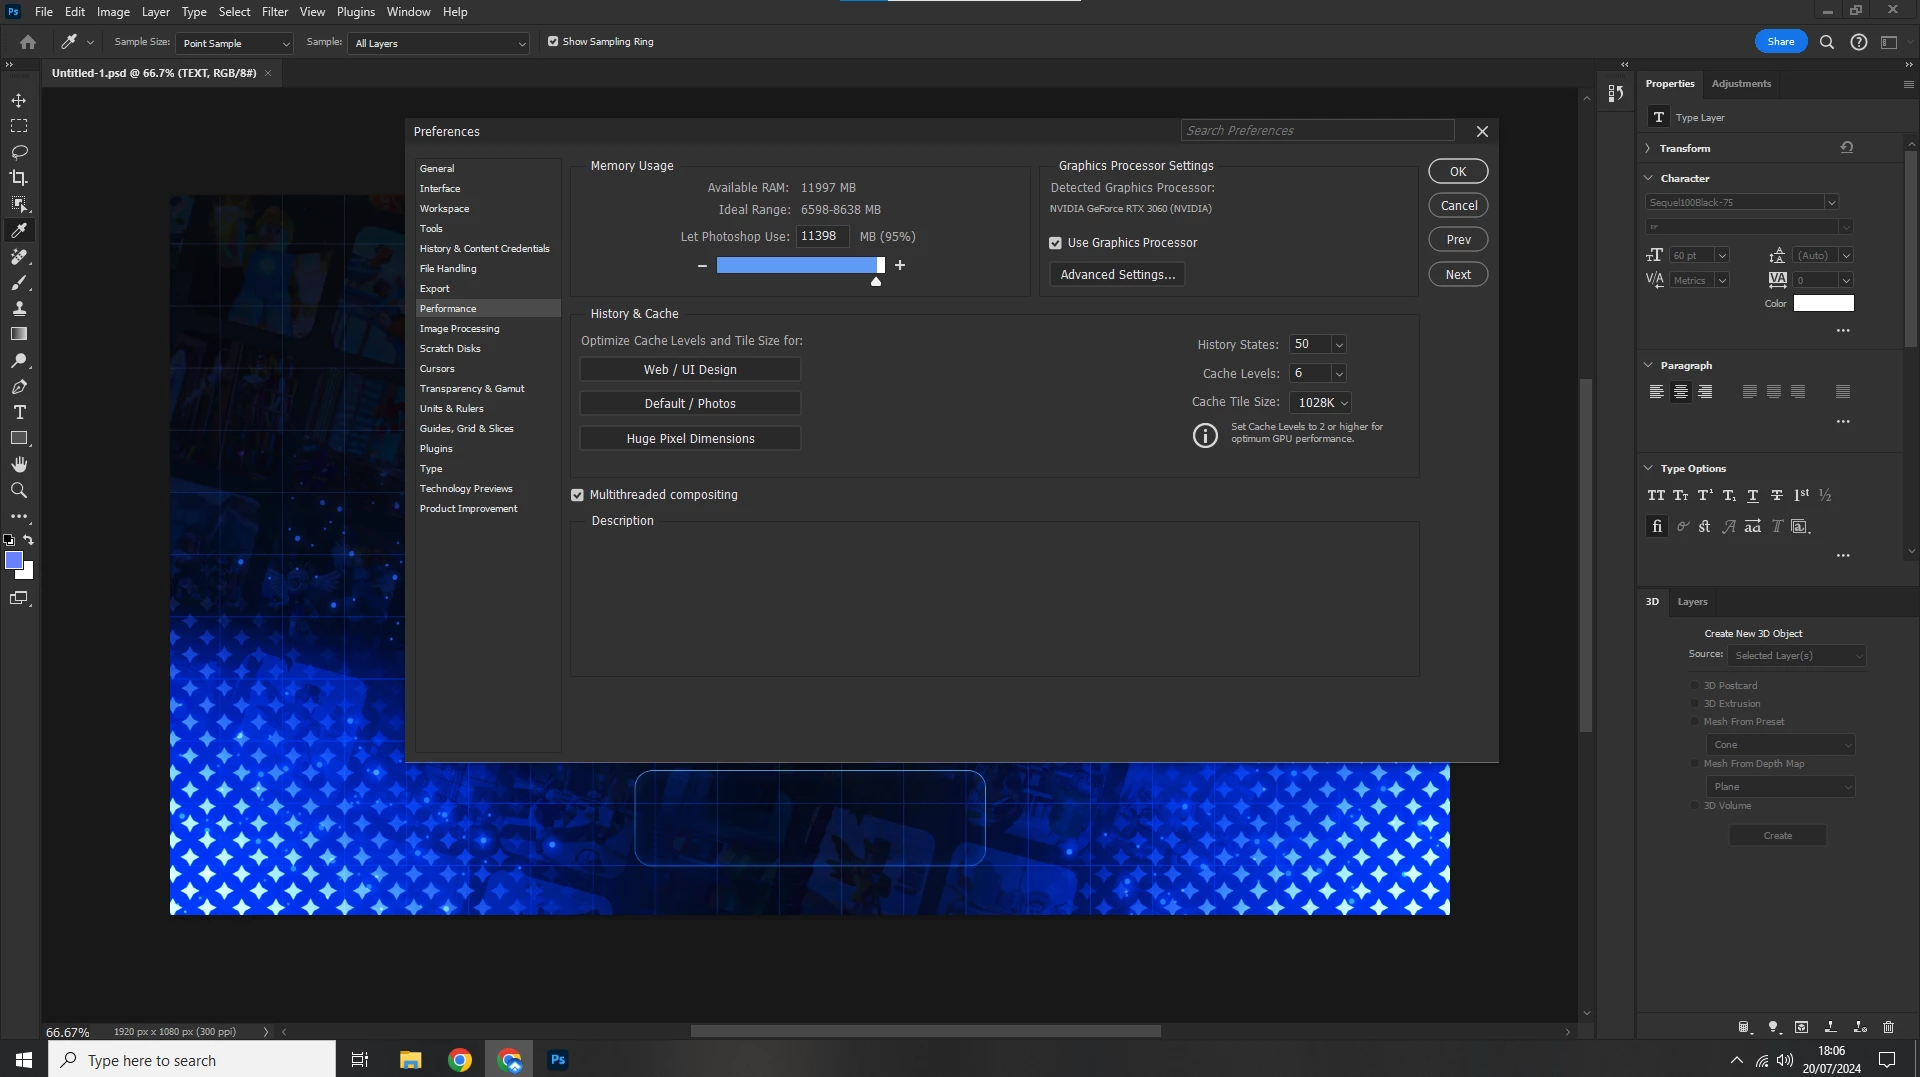Select the Move tool

[x=19, y=100]
